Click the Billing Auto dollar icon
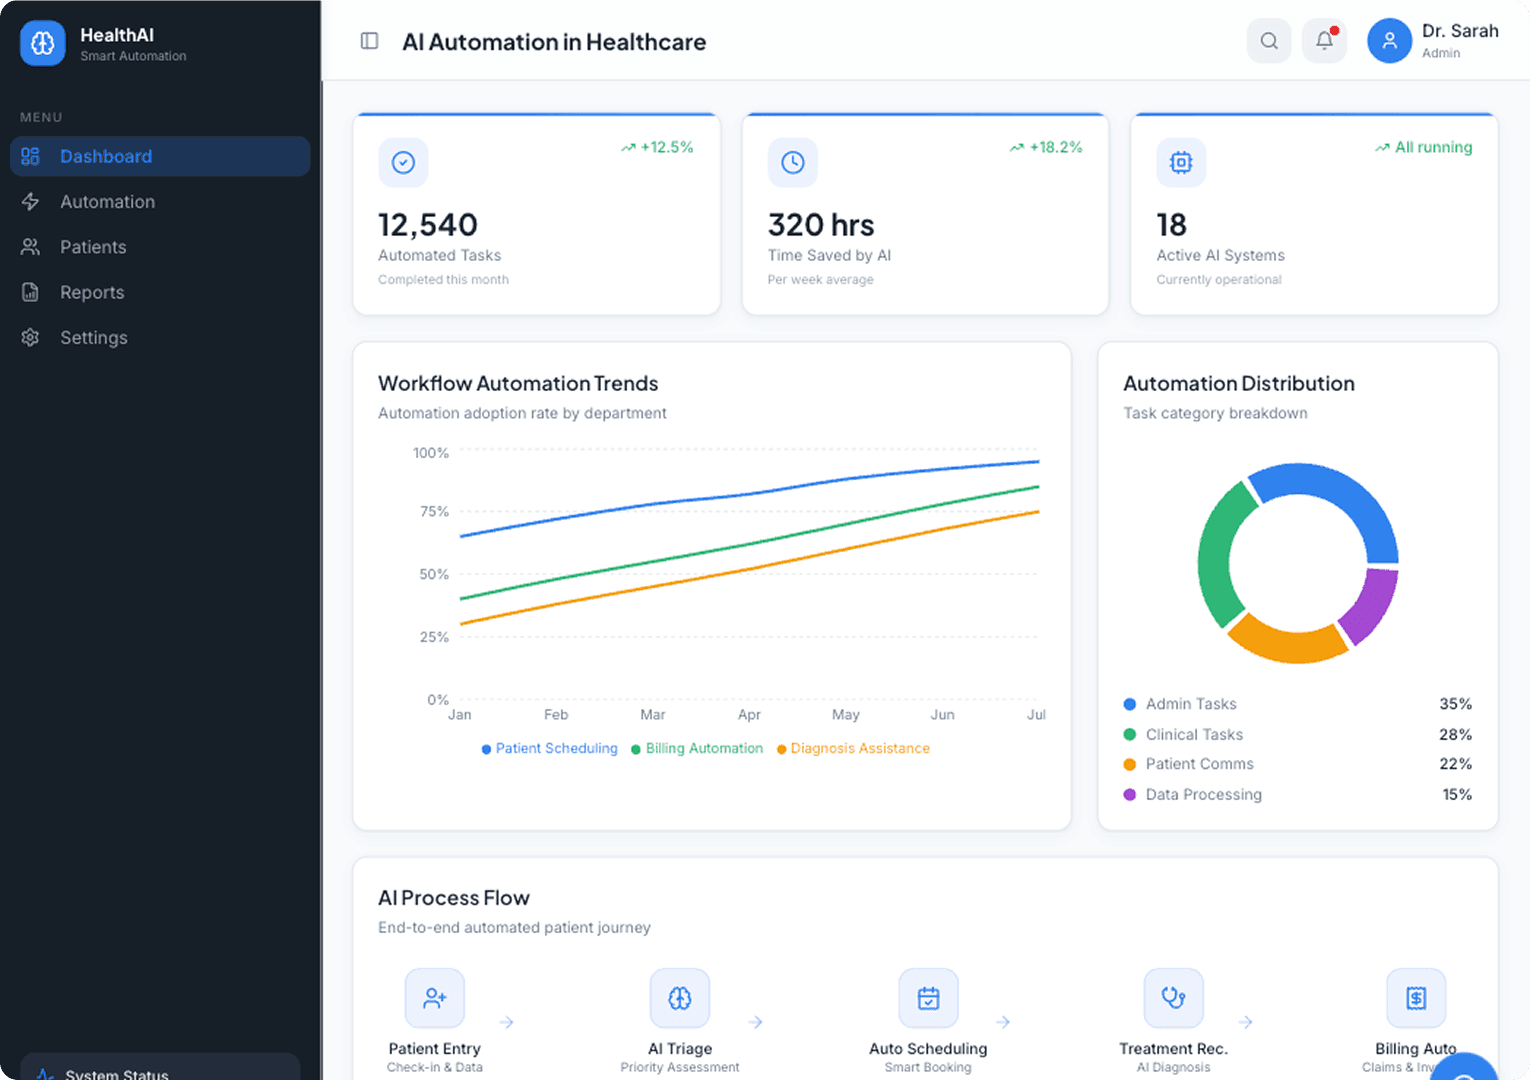 [1416, 997]
